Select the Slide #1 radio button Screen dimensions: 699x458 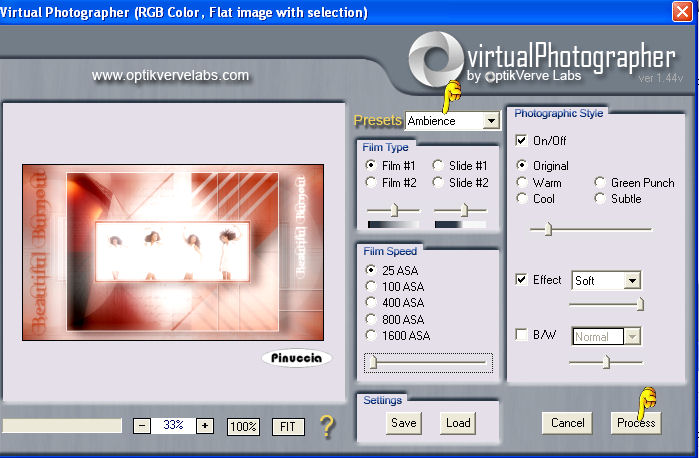click(x=438, y=165)
